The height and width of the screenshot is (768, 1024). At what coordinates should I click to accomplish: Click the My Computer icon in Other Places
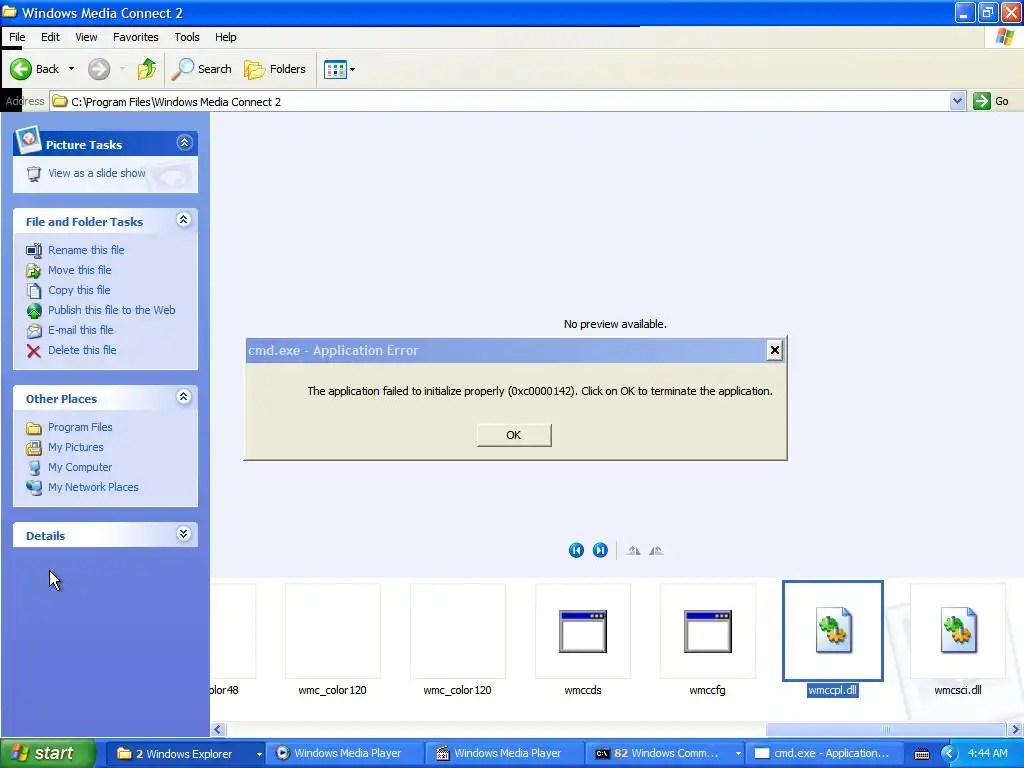click(x=34, y=468)
